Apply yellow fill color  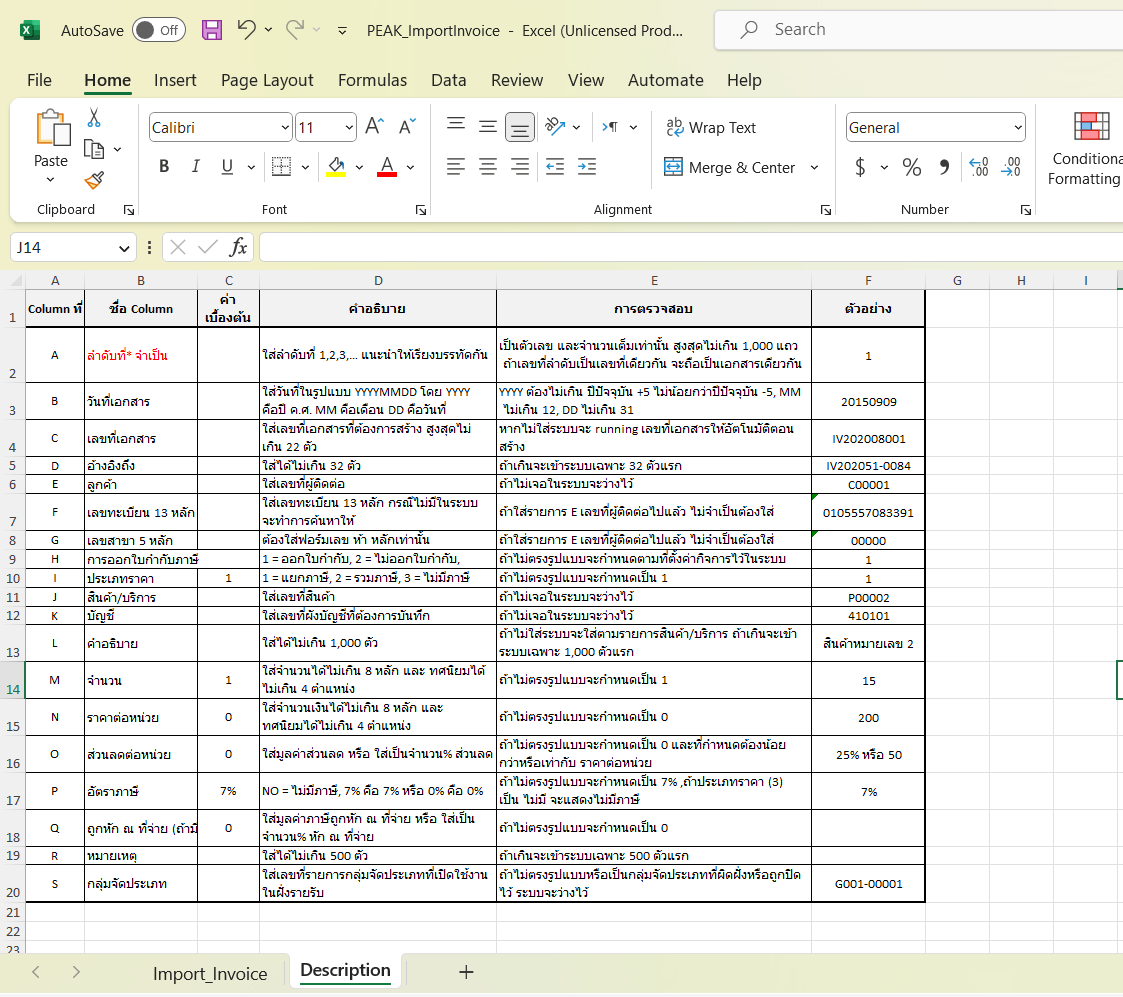pos(336,166)
